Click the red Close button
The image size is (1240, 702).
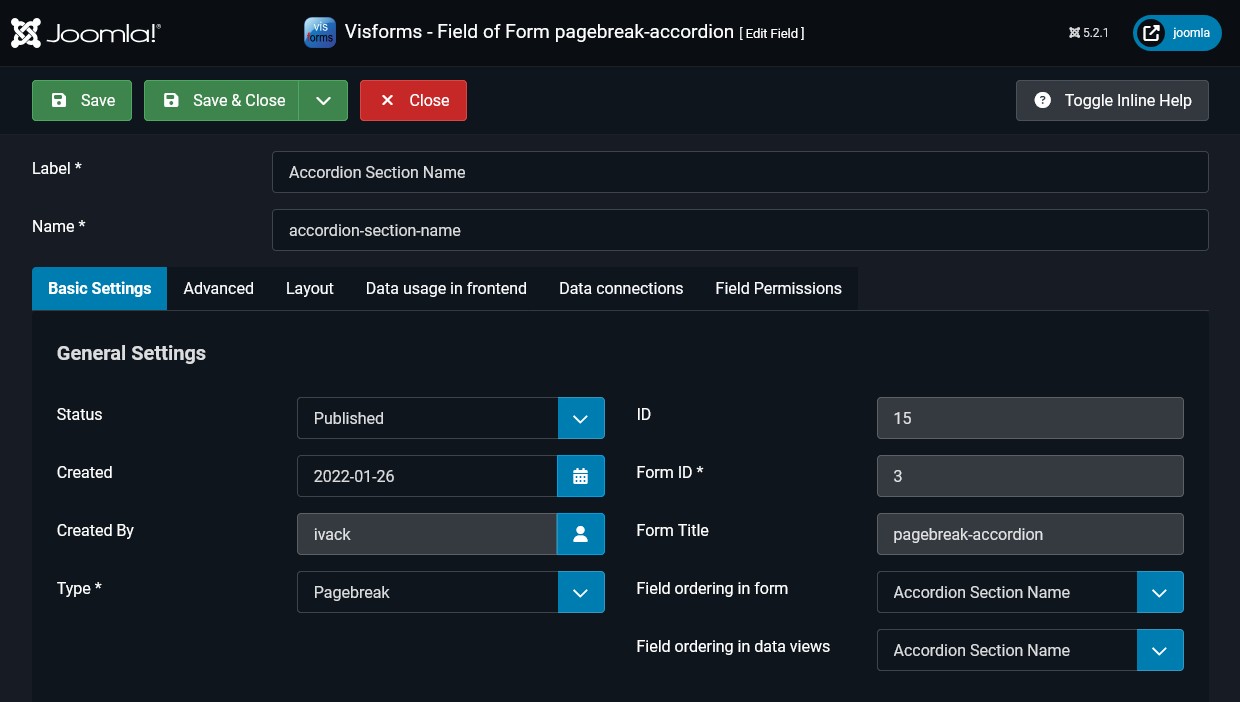coord(413,100)
